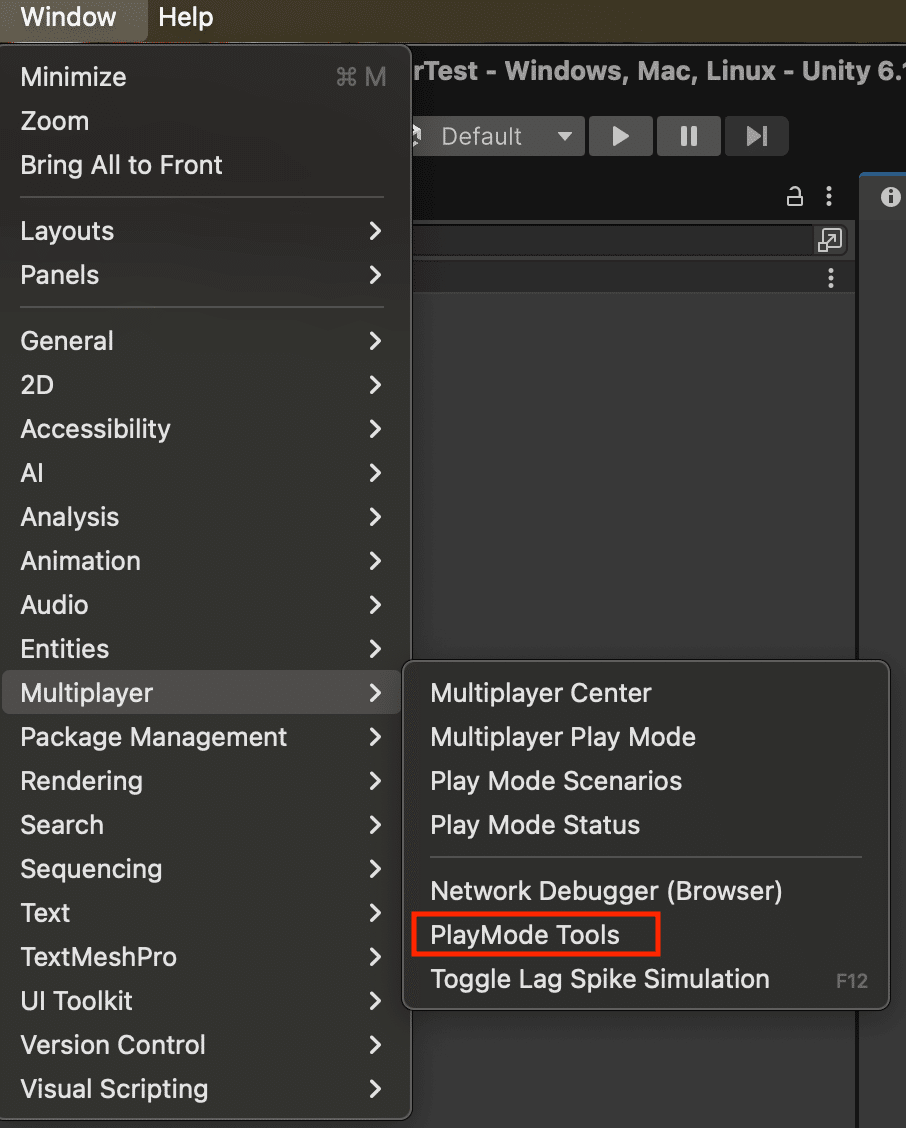Open the Help menu
Viewport: 906px width, 1128px height.
[x=184, y=17]
